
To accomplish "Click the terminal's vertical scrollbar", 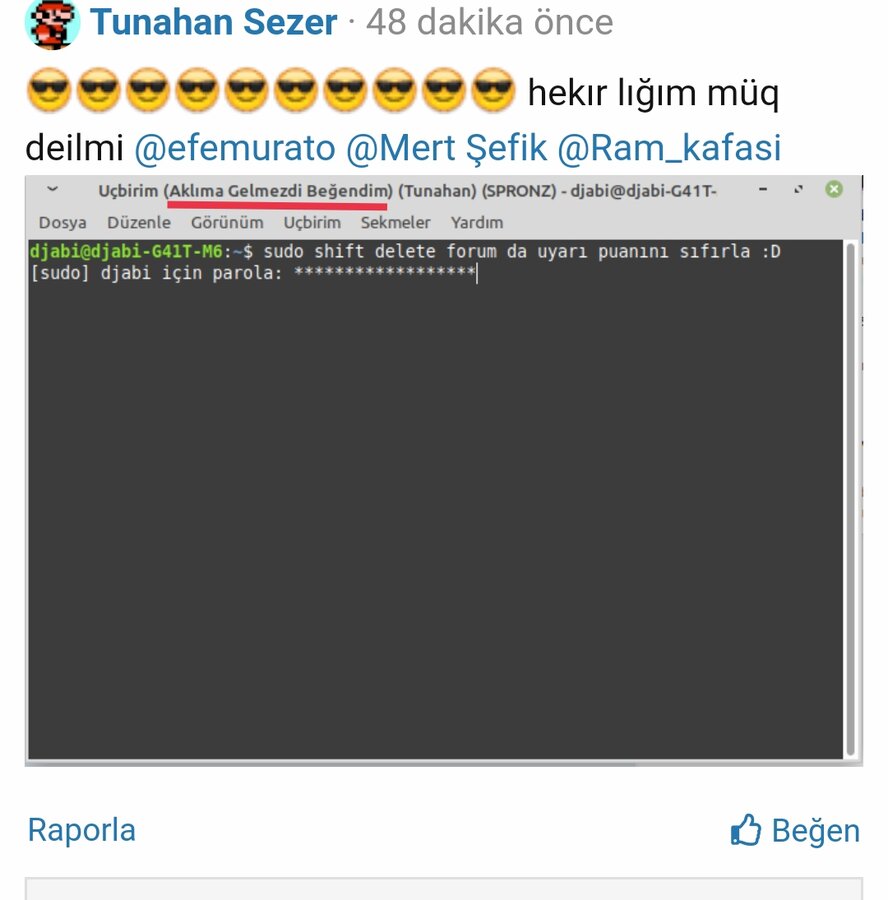I will click(x=851, y=499).
